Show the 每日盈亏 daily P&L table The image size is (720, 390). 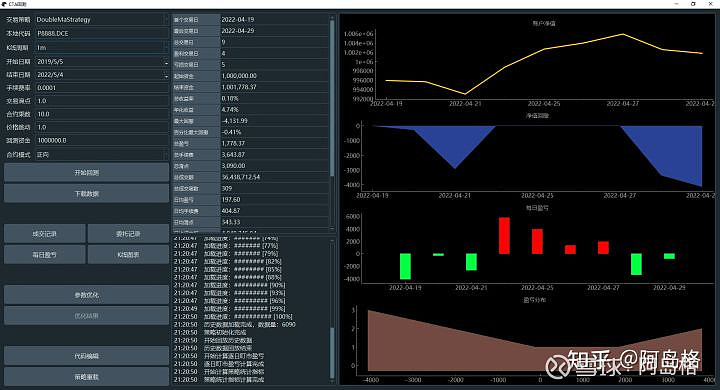pyautogui.click(x=45, y=254)
